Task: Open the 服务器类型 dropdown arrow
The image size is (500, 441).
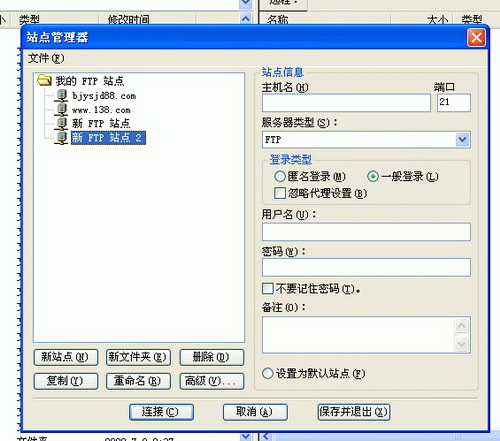Action: (462, 139)
